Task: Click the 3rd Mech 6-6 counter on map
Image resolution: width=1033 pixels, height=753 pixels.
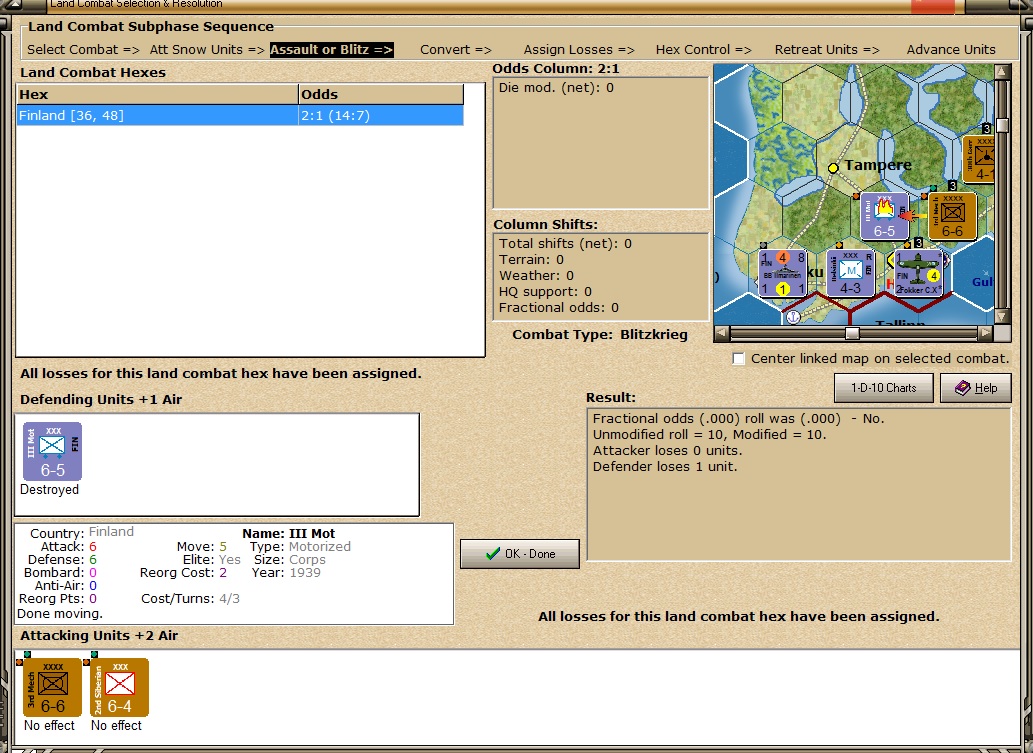Action: coord(952,217)
